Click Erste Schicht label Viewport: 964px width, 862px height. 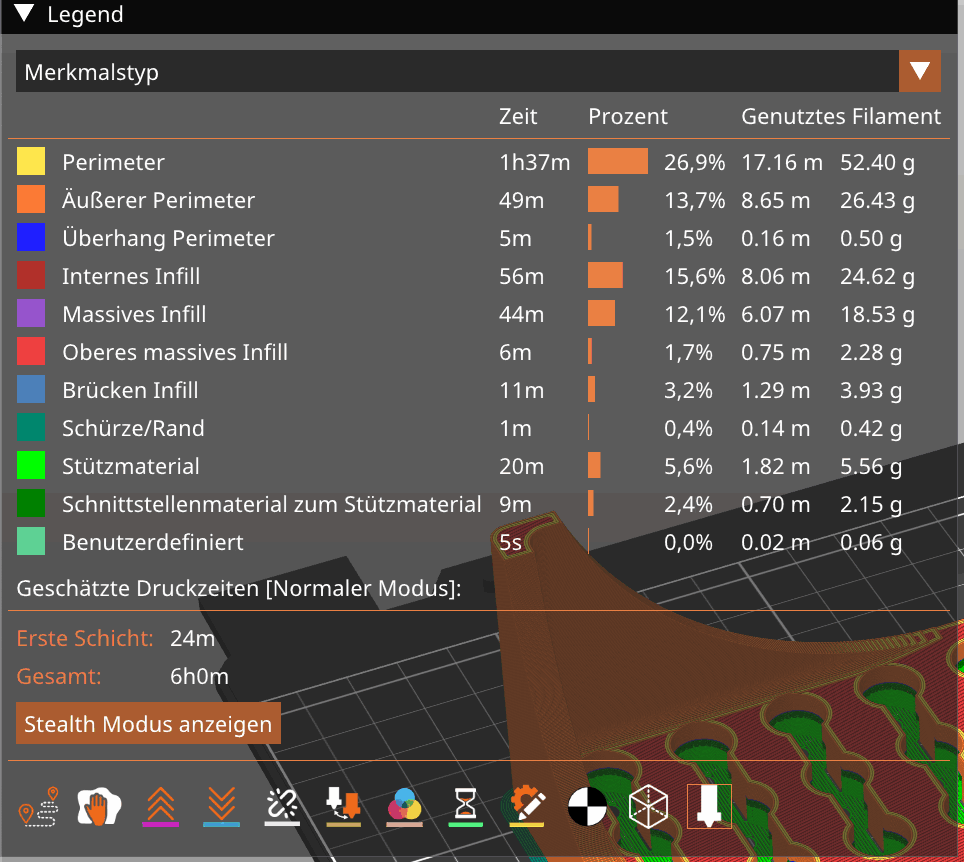(x=85, y=638)
